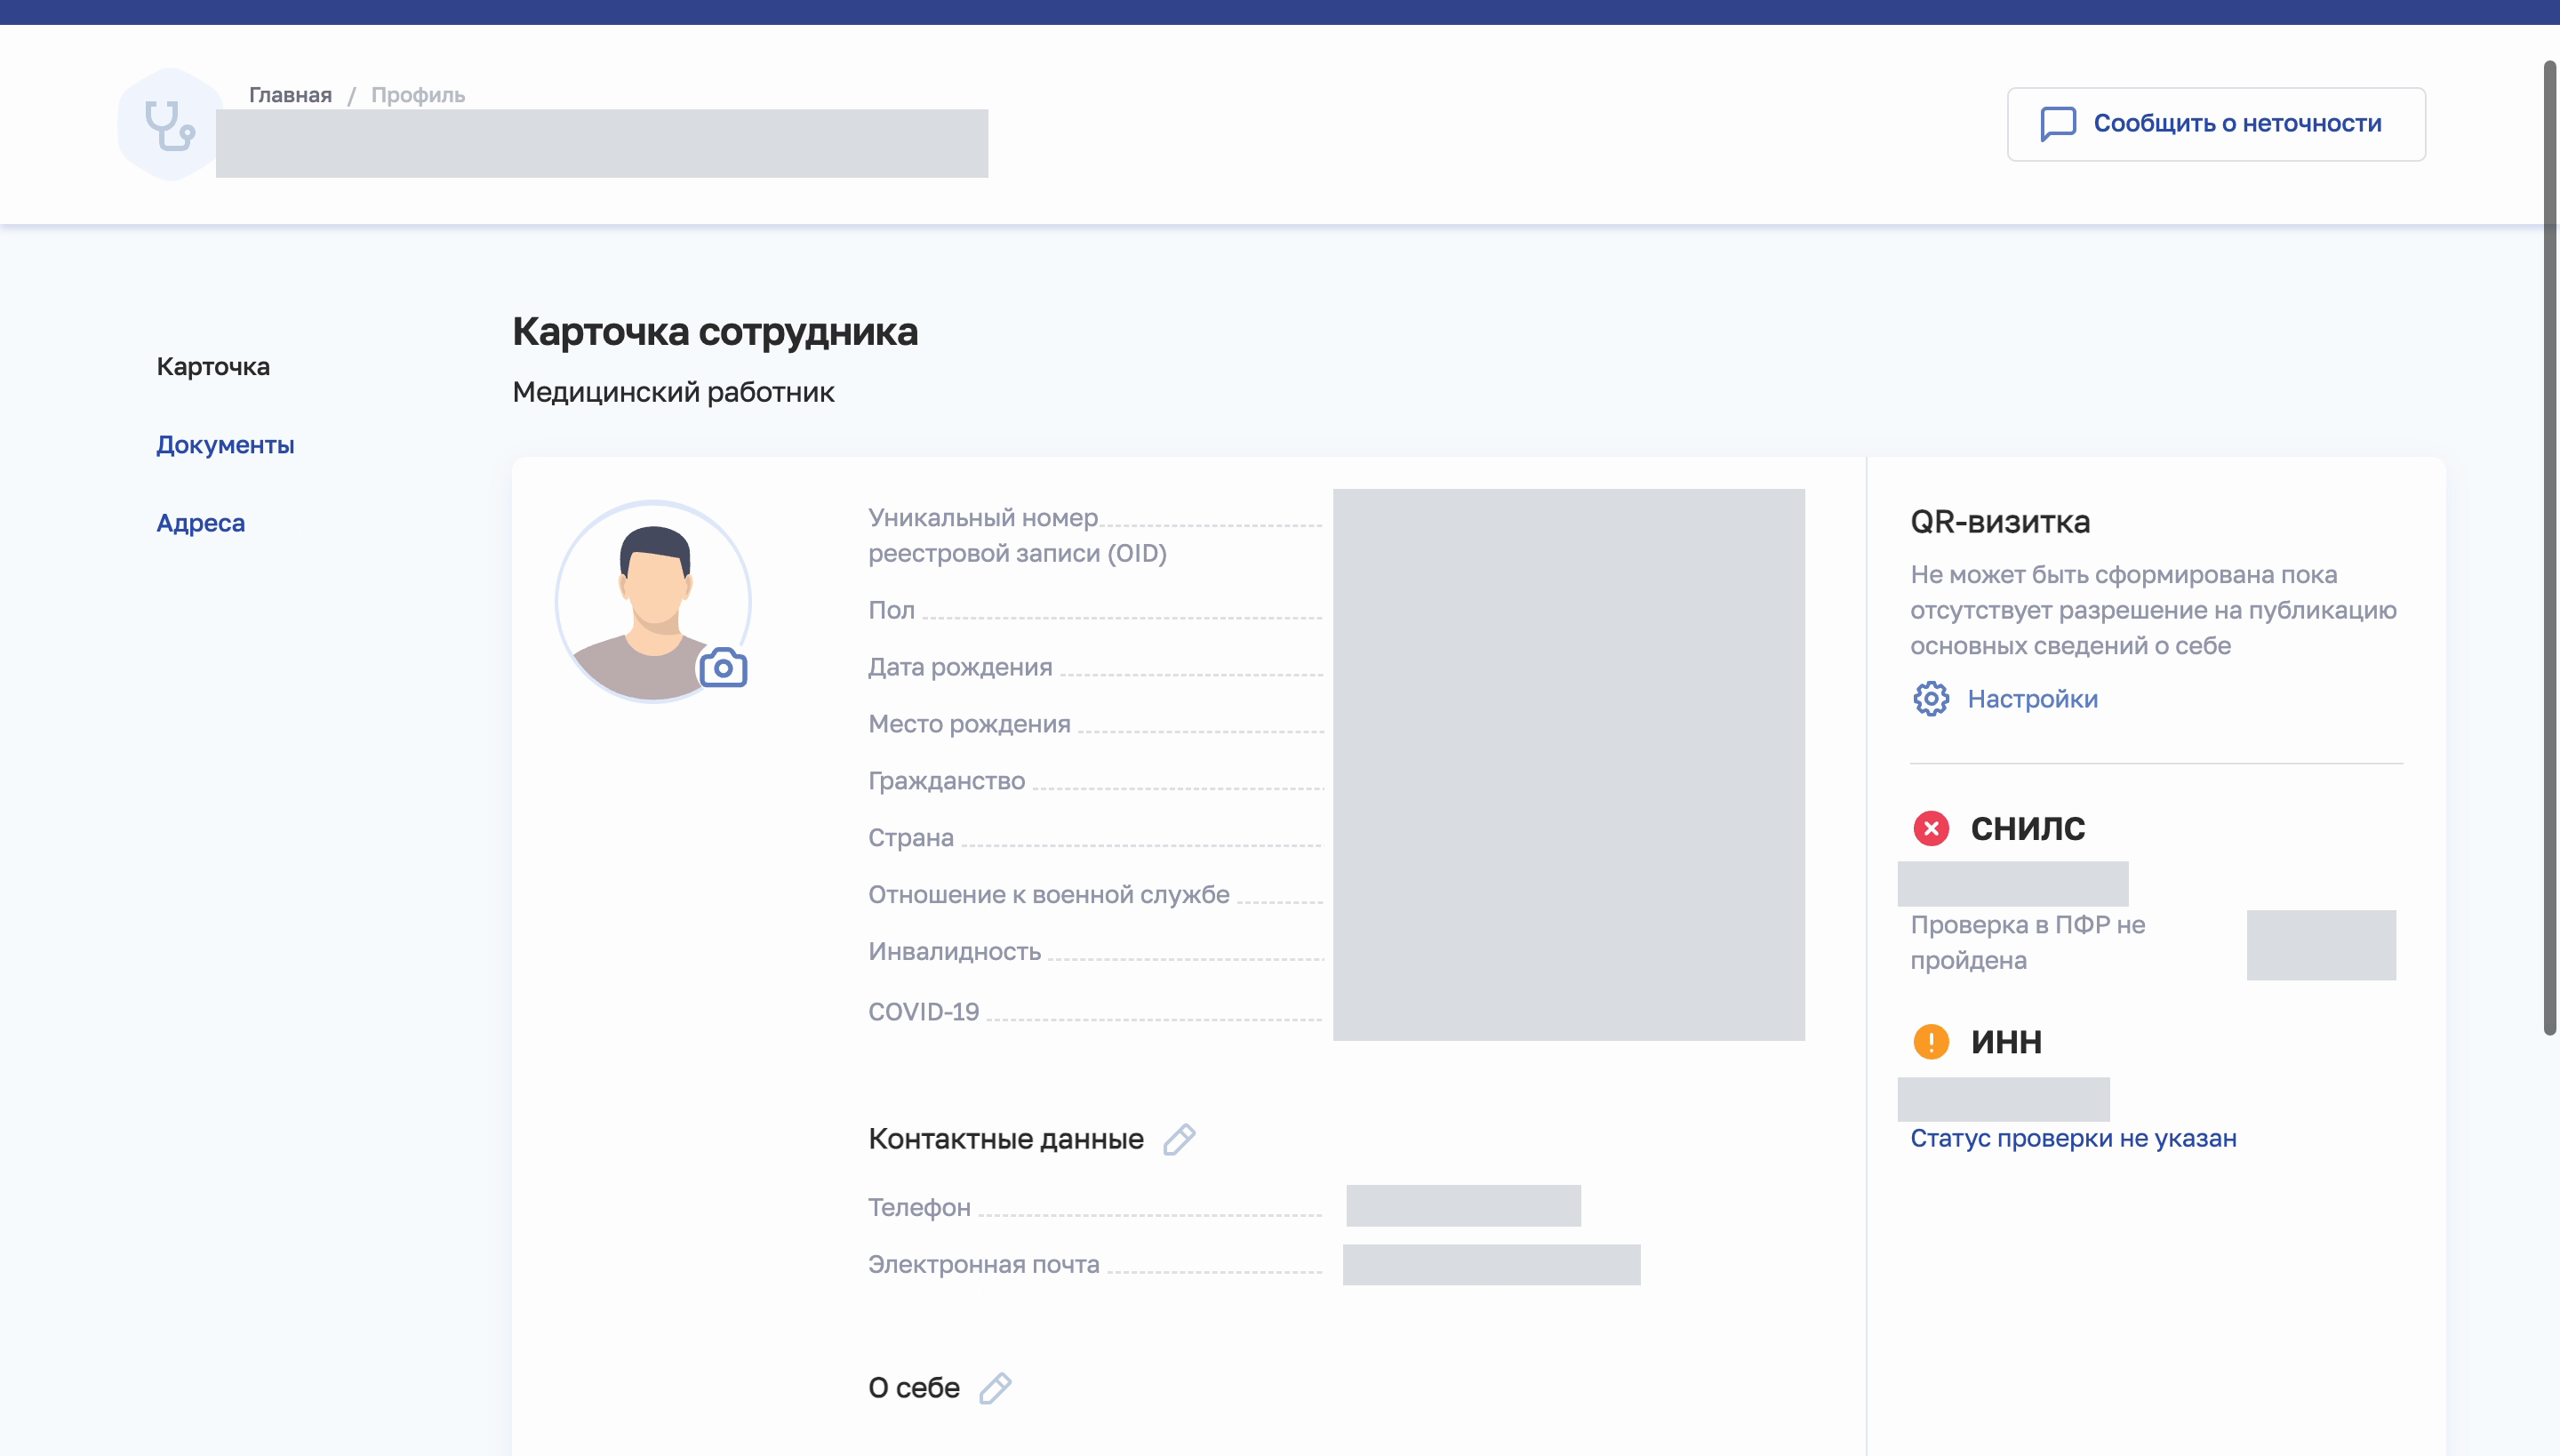Click the settings gear icon
This screenshot has height=1456, width=2560.
point(1931,699)
